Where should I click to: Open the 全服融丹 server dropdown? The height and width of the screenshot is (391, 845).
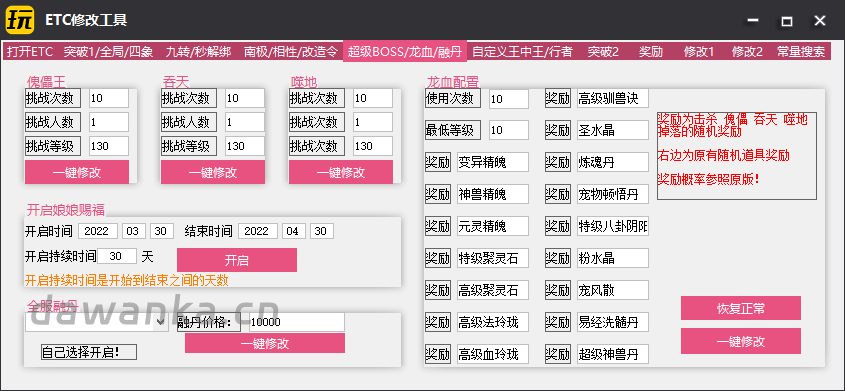pos(96,322)
